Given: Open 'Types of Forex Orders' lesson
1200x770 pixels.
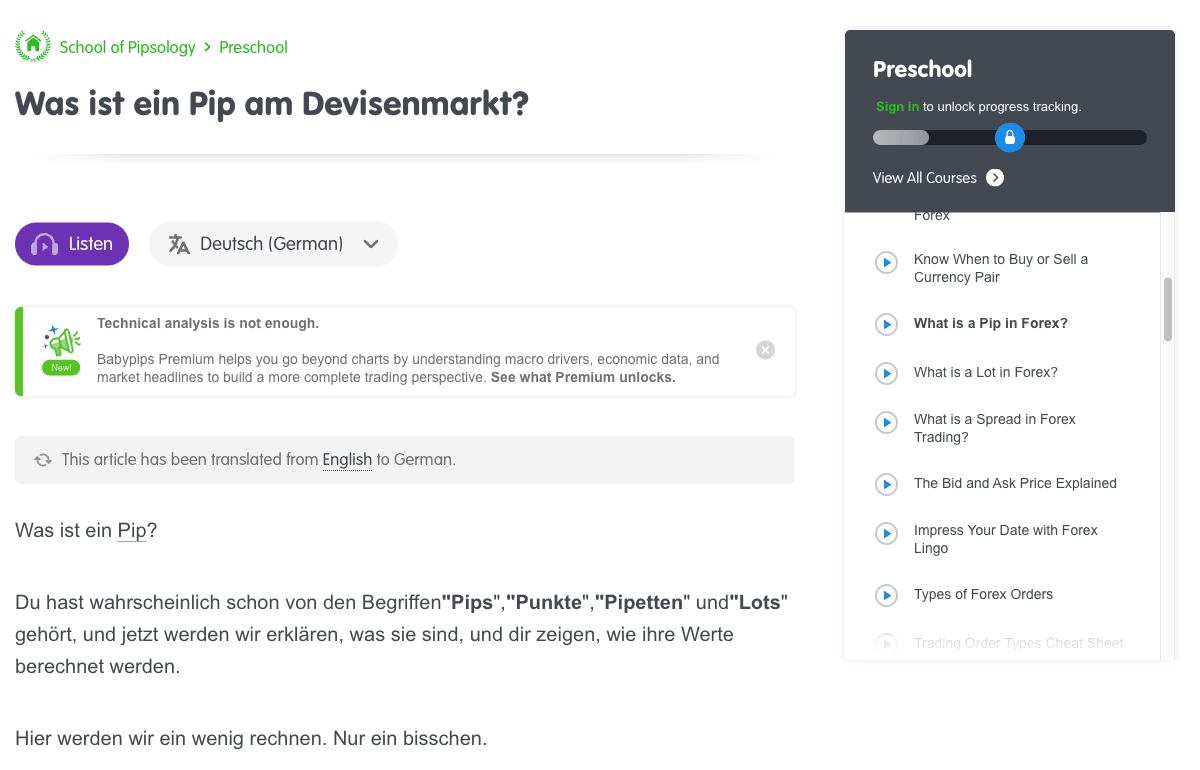Looking at the screenshot, I should click(x=983, y=594).
